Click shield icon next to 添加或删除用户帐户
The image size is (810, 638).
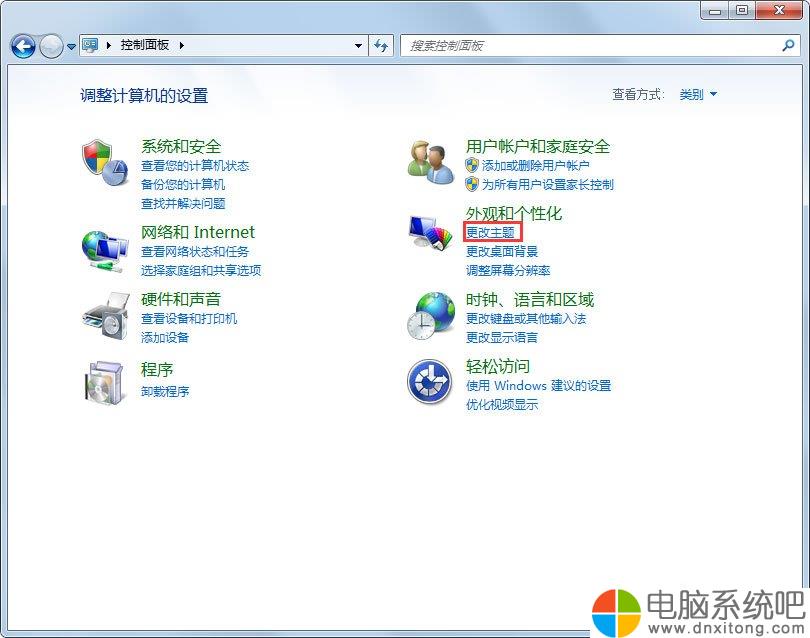472,165
